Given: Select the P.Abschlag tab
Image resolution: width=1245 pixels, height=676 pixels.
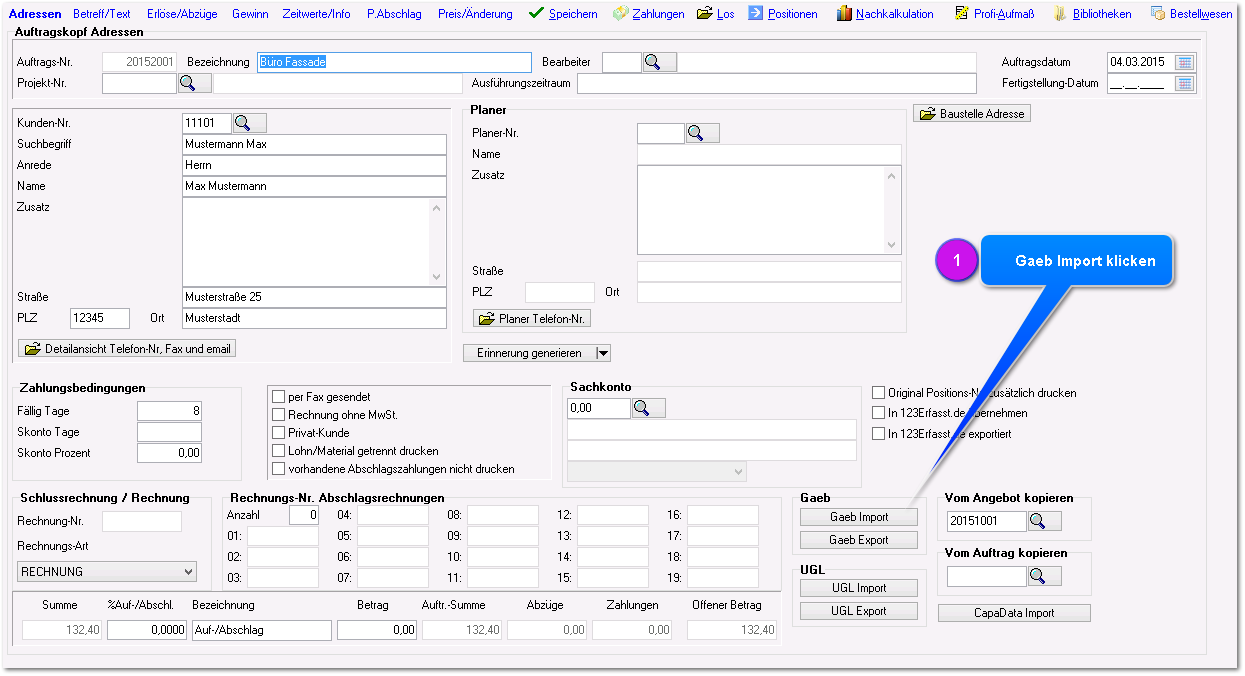Looking at the screenshot, I should point(394,14).
